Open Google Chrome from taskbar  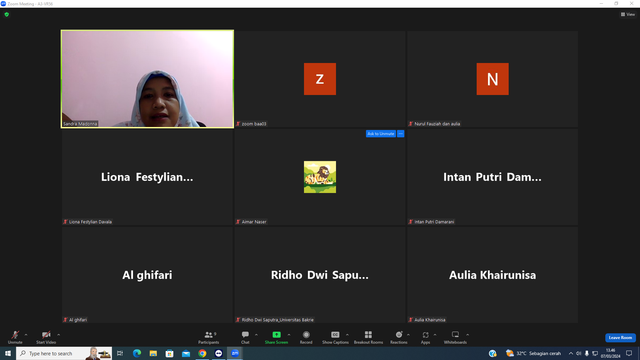tap(202, 353)
